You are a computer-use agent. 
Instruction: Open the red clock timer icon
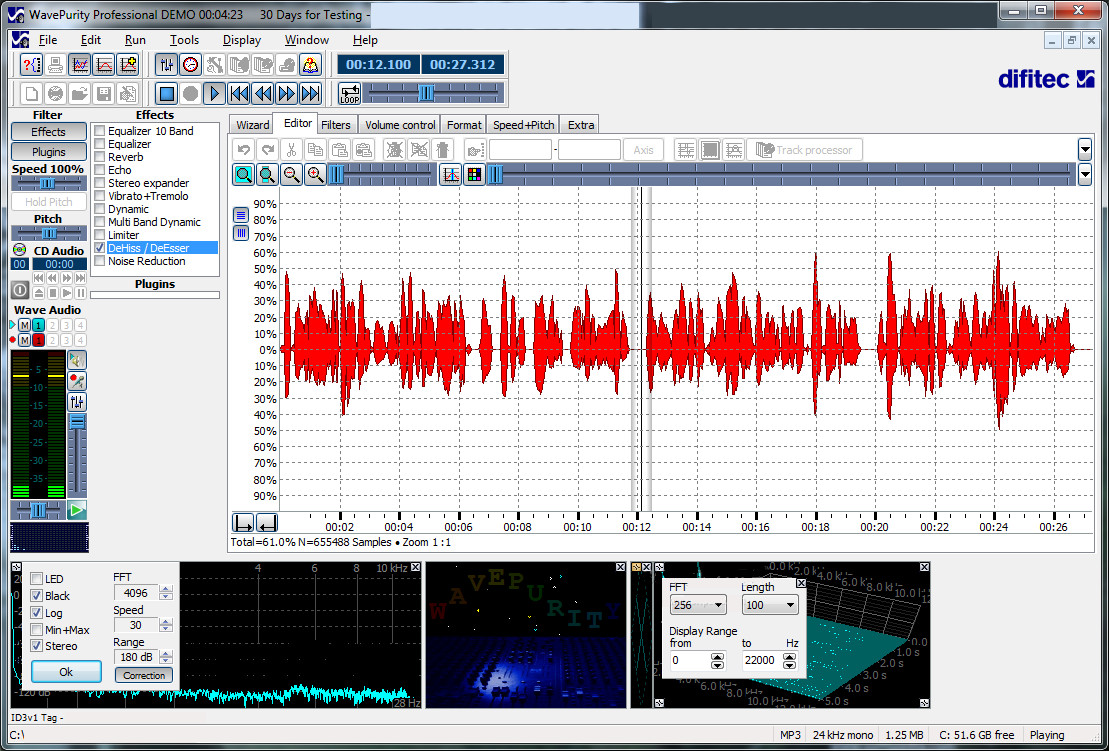[x=191, y=65]
